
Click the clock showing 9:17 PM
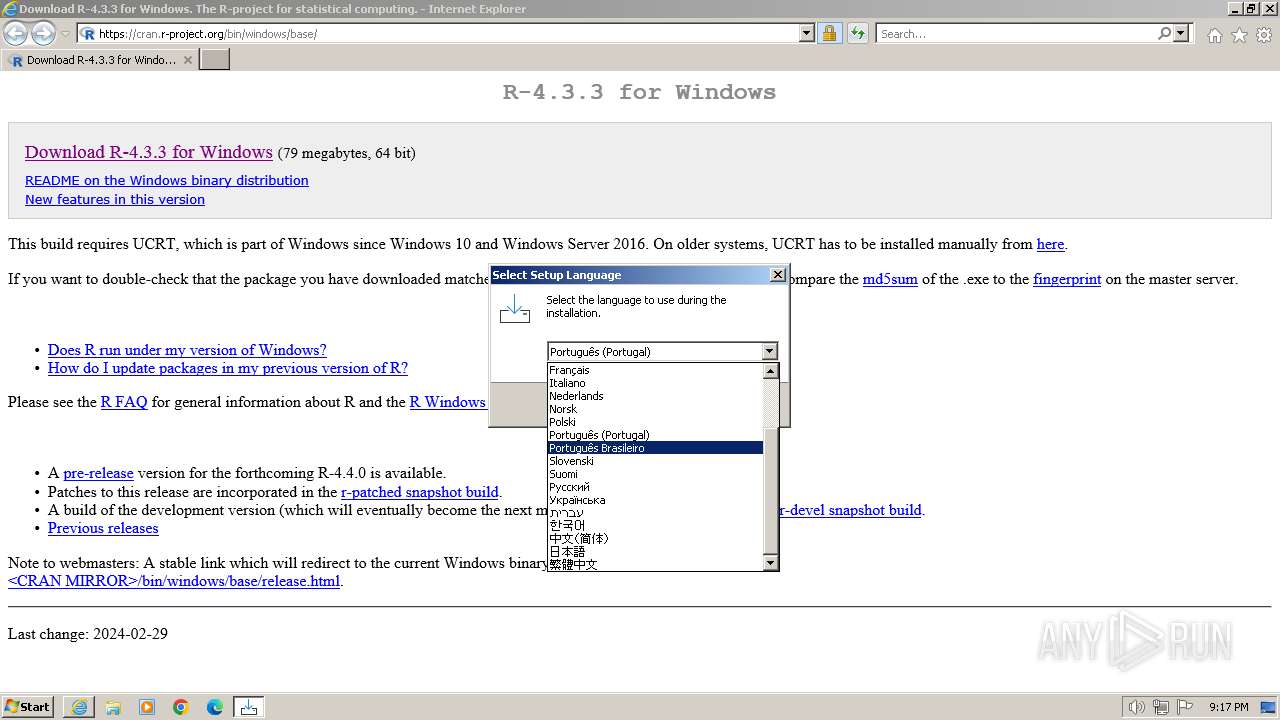click(1229, 707)
